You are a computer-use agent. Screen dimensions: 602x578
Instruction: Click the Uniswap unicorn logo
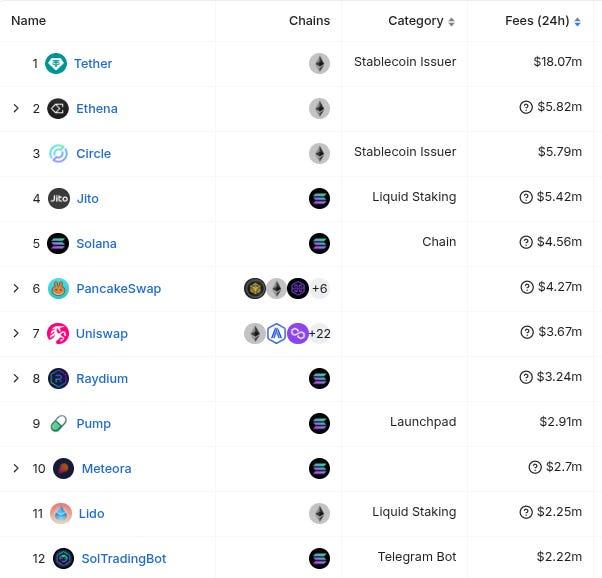[x=58, y=333]
